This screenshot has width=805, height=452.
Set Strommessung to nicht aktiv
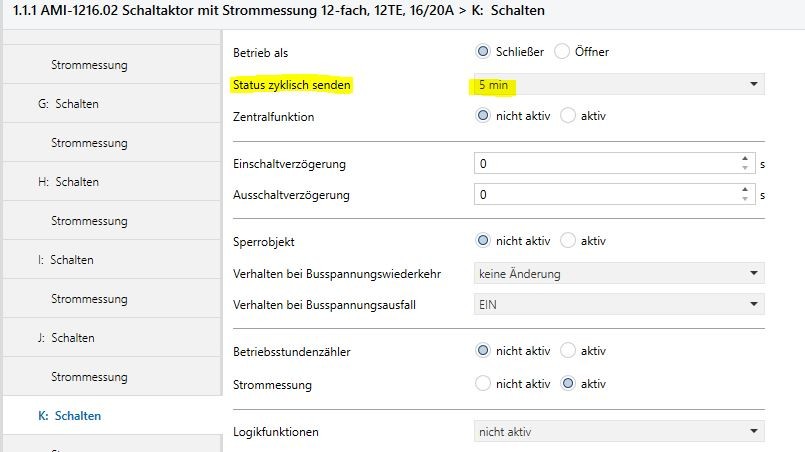pyautogui.click(x=484, y=383)
